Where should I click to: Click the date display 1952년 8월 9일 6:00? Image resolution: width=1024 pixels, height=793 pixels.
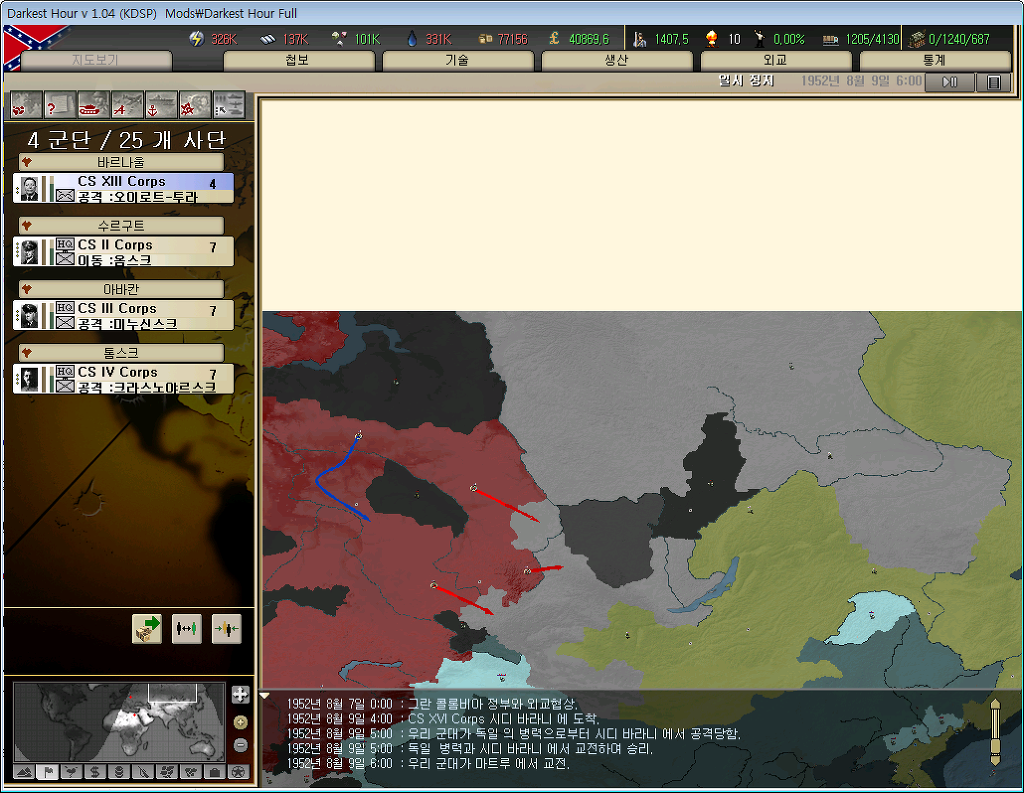pos(861,81)
